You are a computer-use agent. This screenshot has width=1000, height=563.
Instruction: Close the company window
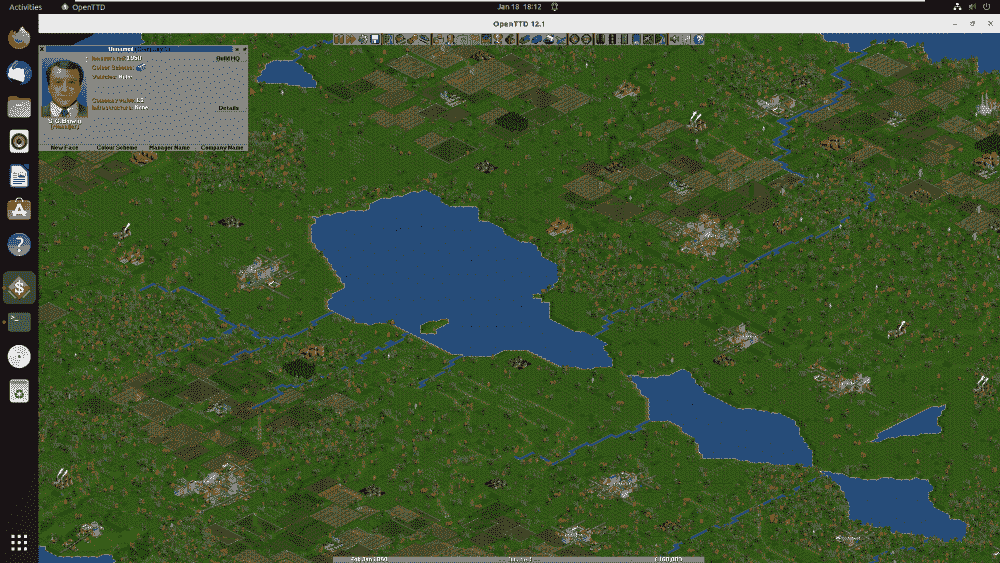pos(42,49)
